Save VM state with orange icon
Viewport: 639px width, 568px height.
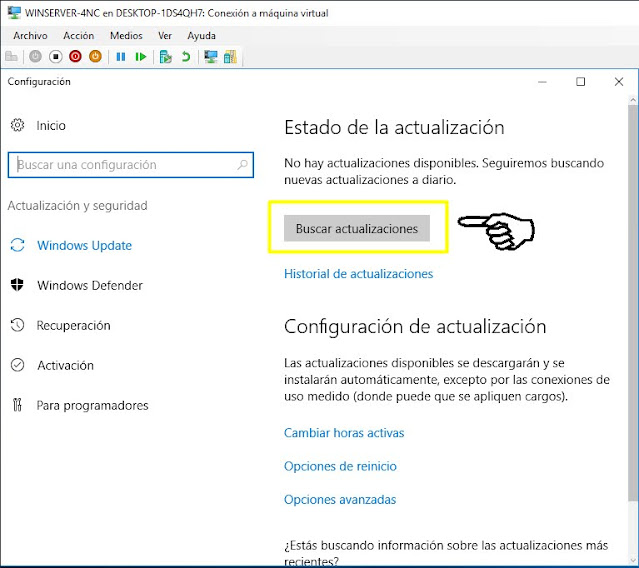pos(95,57)
